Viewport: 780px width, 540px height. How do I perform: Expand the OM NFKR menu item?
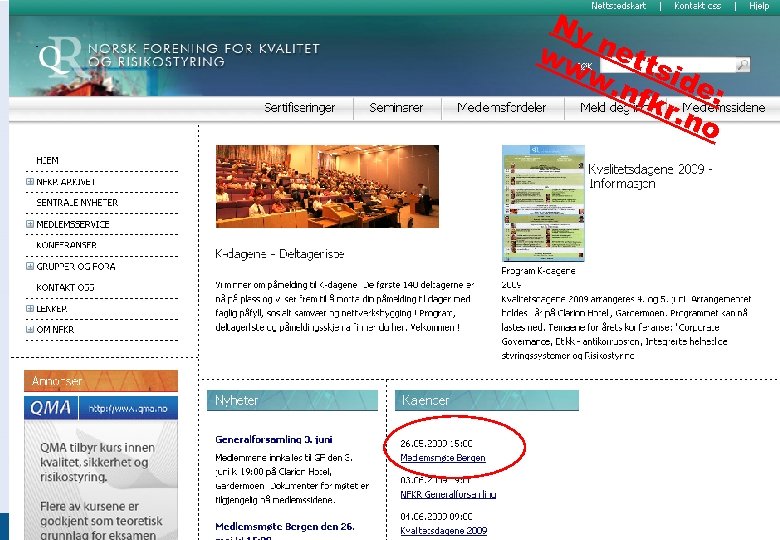[x=30, y=329]
